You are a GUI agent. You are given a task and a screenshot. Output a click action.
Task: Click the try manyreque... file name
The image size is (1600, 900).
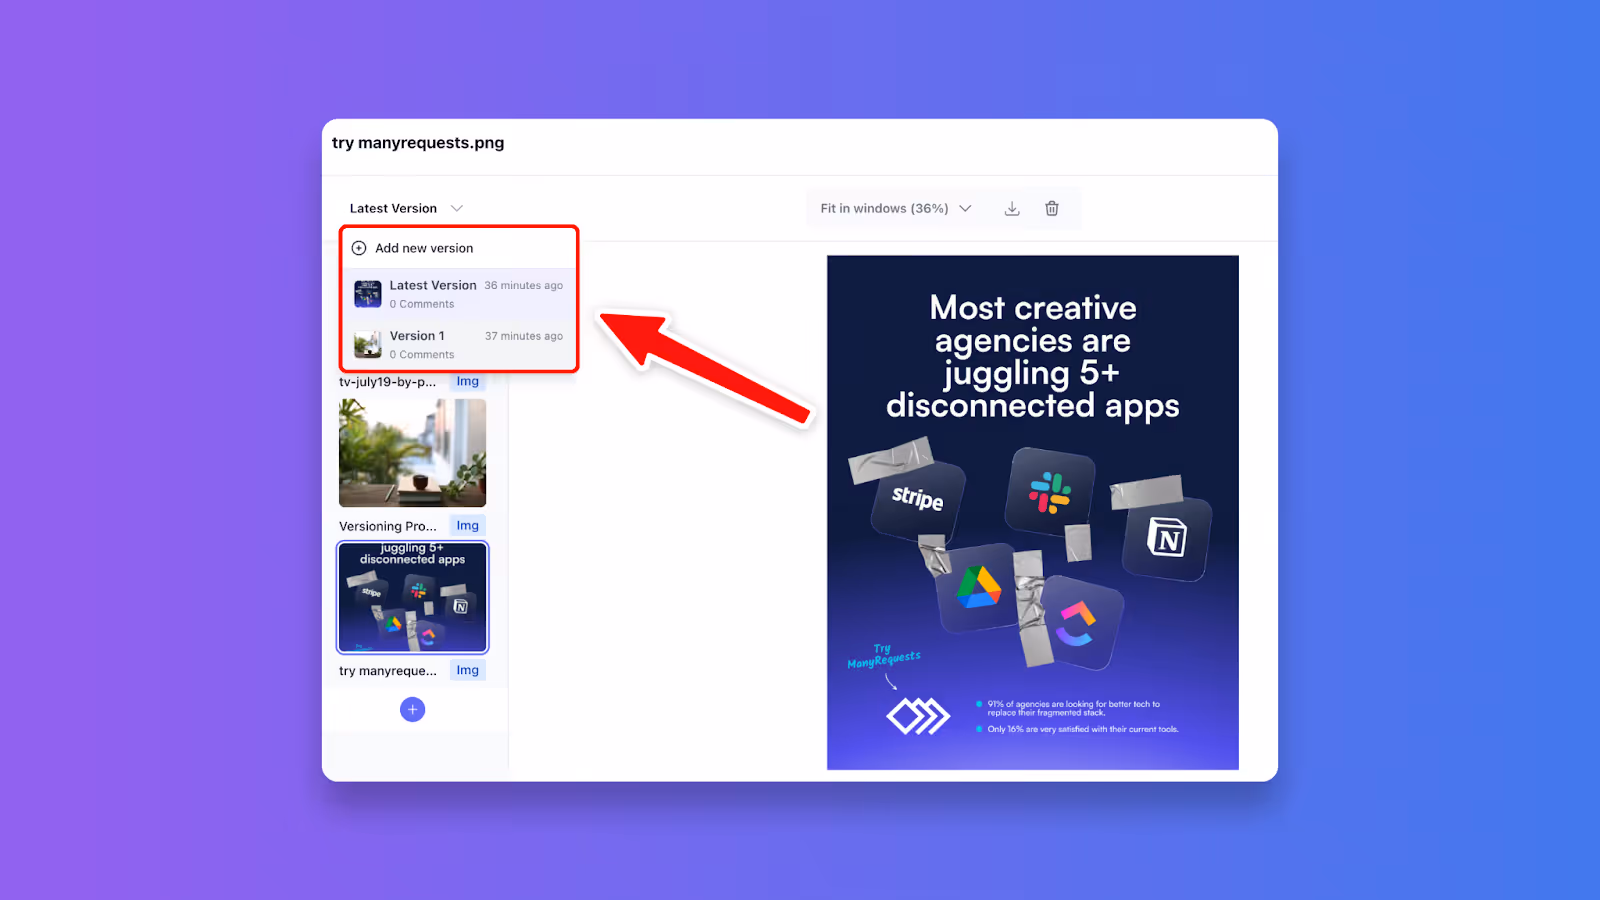(x=388, y=671)
